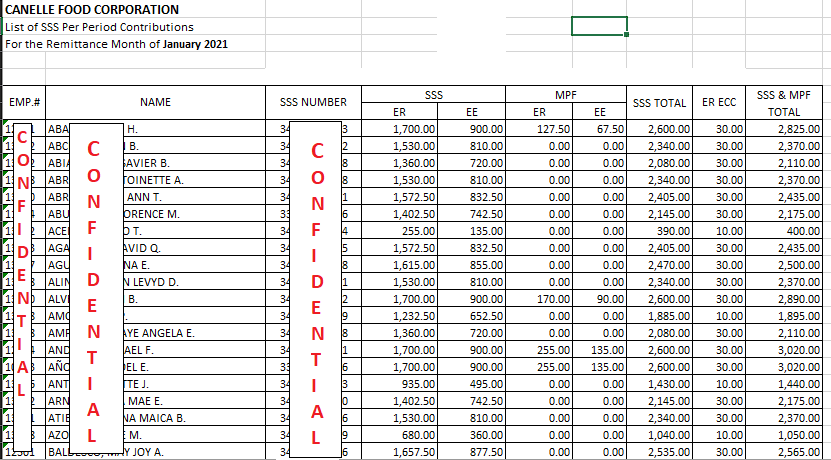Screen dimensions: 831x460
Task: Click 2,080.00 in the 'AYE ANGELA E.' row
Action: pyautogui.click(x=659, y=333)
